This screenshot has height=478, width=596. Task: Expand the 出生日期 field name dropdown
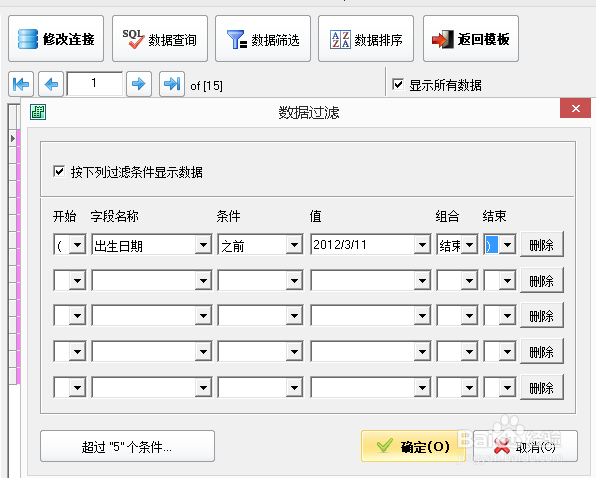coord(203,245)
